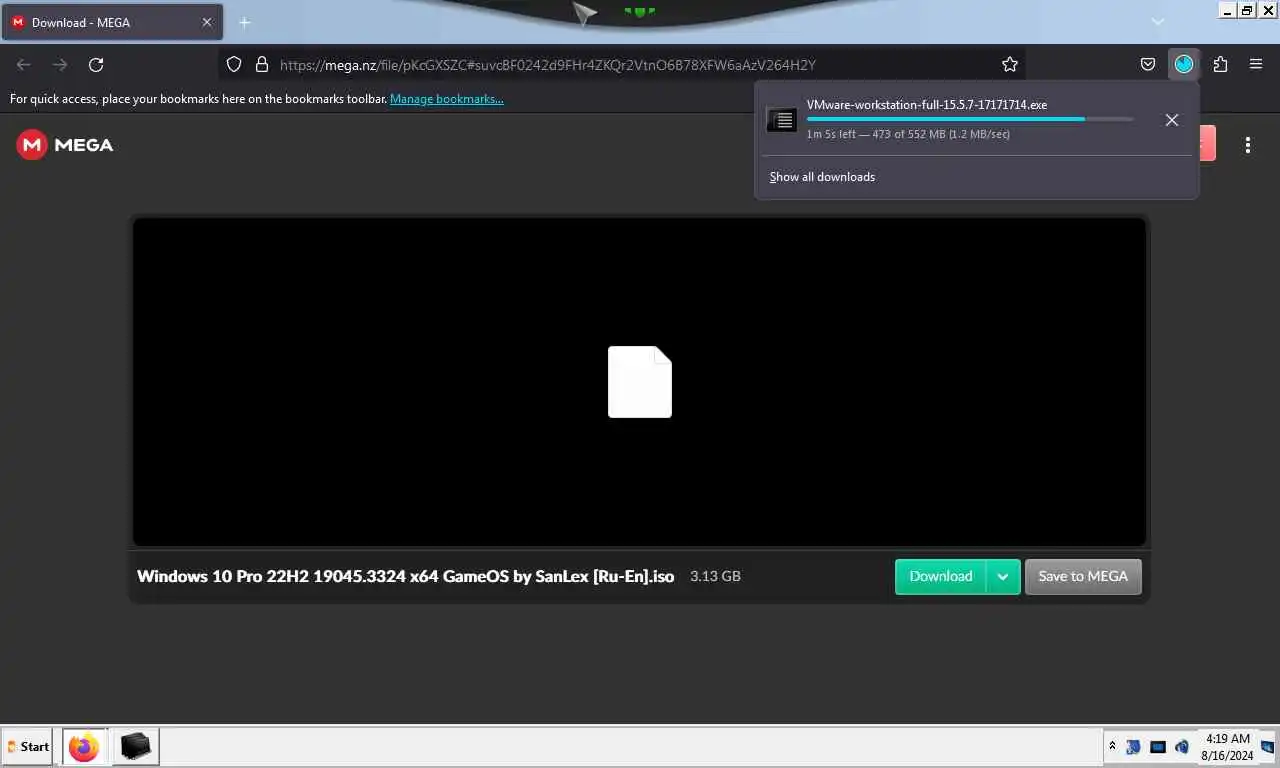This screenshot has width=1280, height=768.
Task: Restore down the window
Action: (1247, 10)
